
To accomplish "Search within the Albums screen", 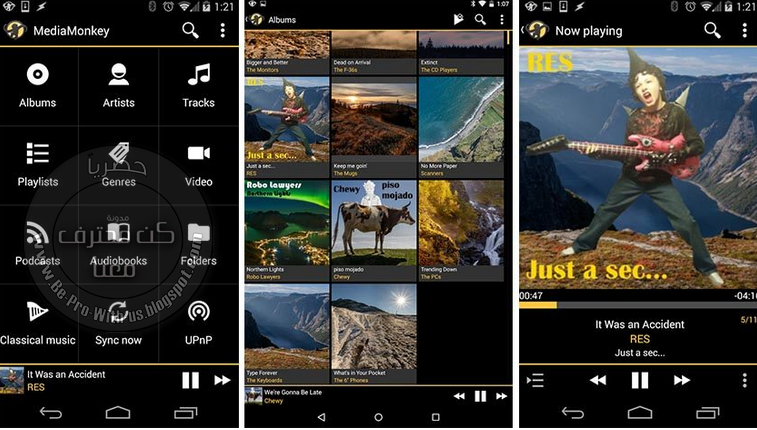I will (x=480, y=19).
